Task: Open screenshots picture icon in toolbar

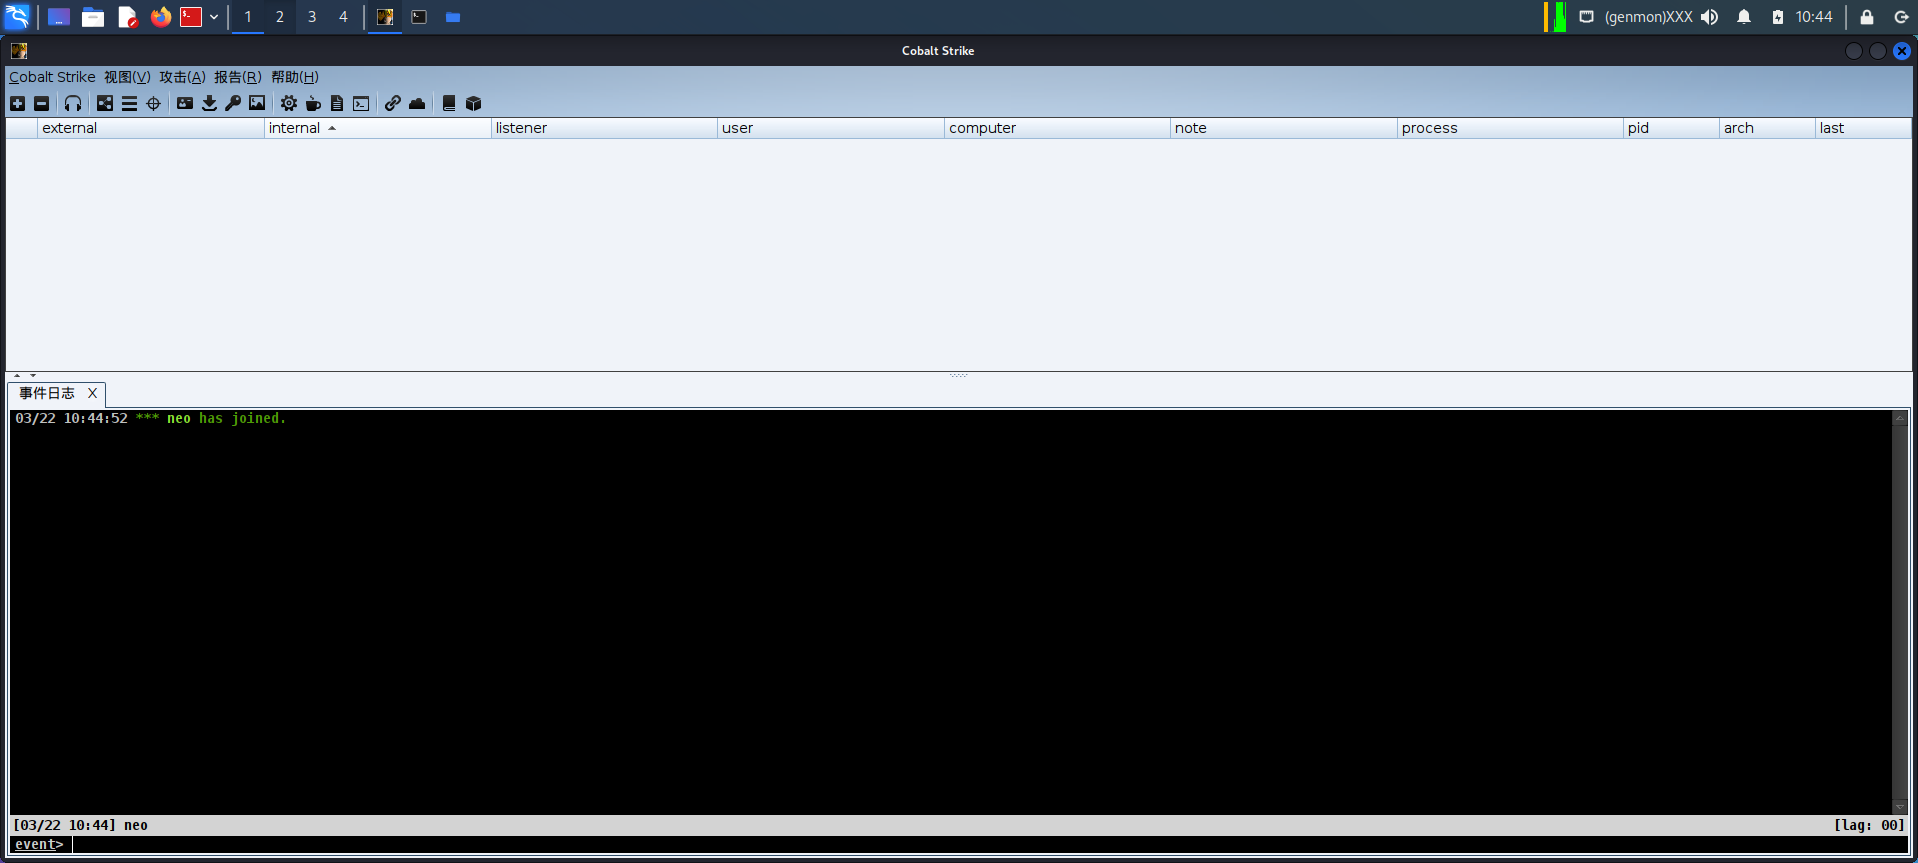Action: pos(257,103)
